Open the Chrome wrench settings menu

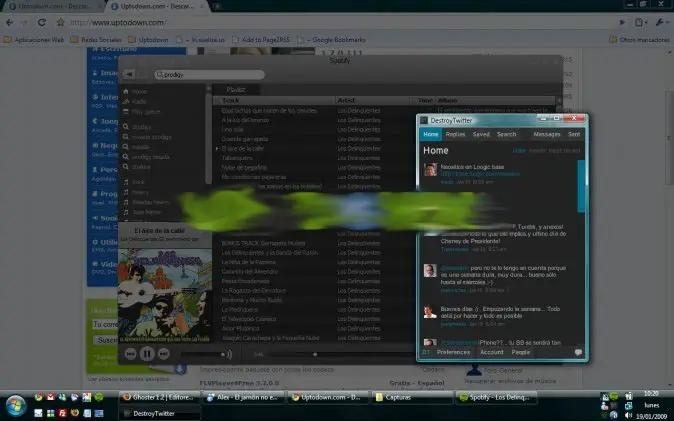(661, 22)
